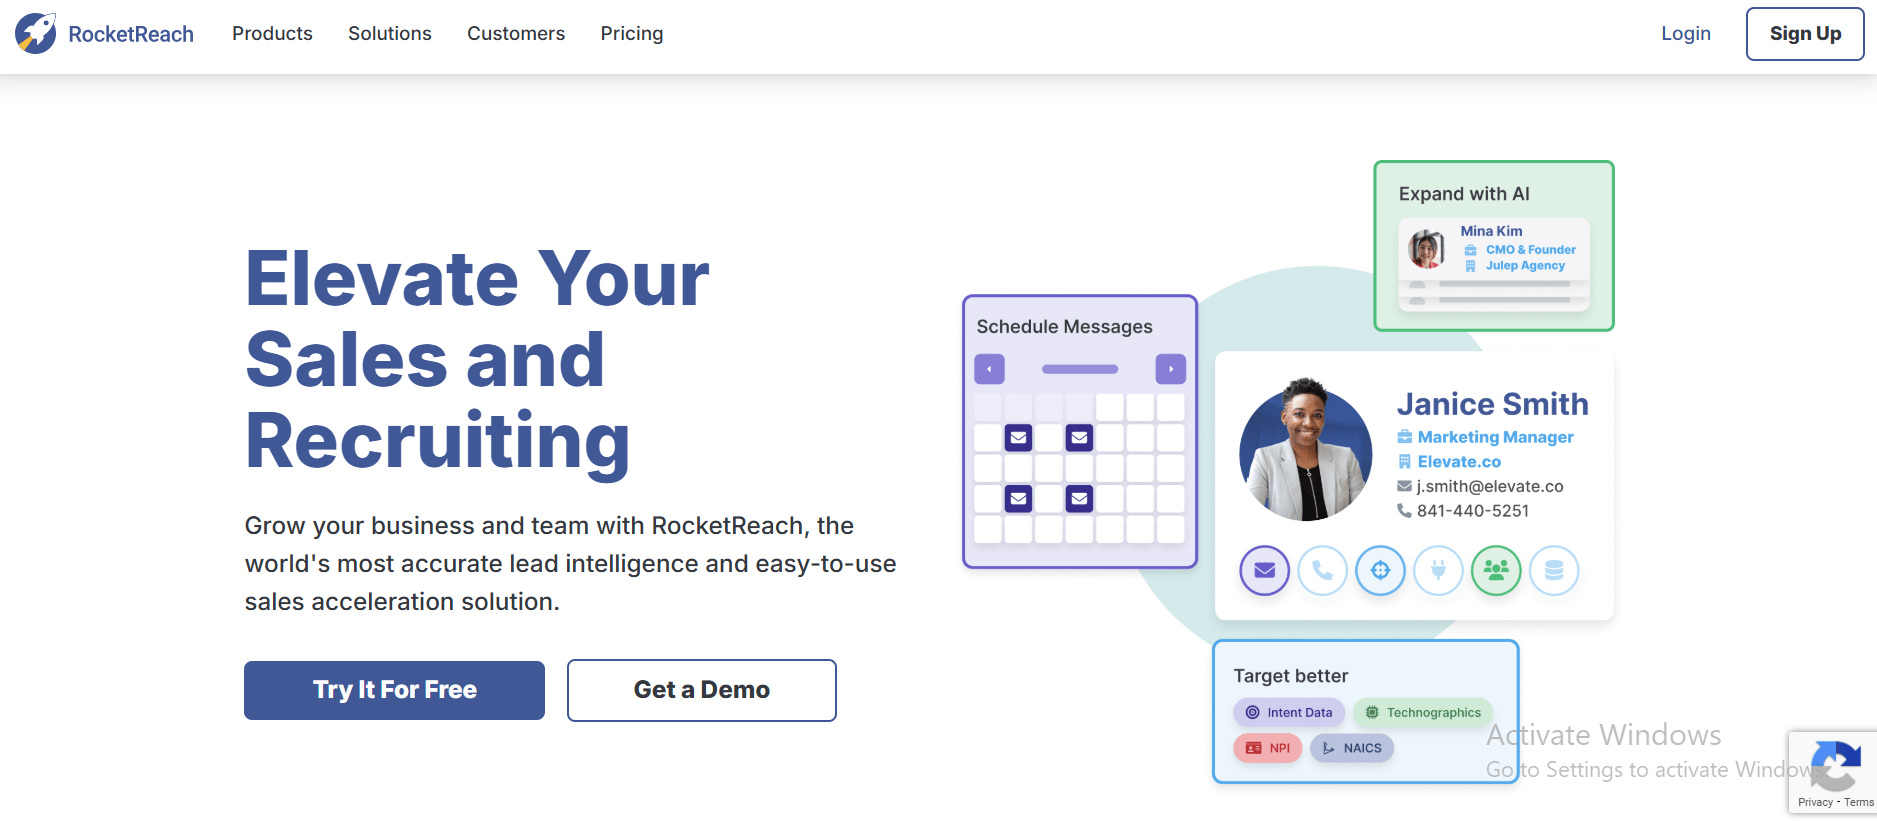The image size is (1877, 821).
Task: Open the reCAPTCHA Privacy link
Action: click(x=1815, y=802)
